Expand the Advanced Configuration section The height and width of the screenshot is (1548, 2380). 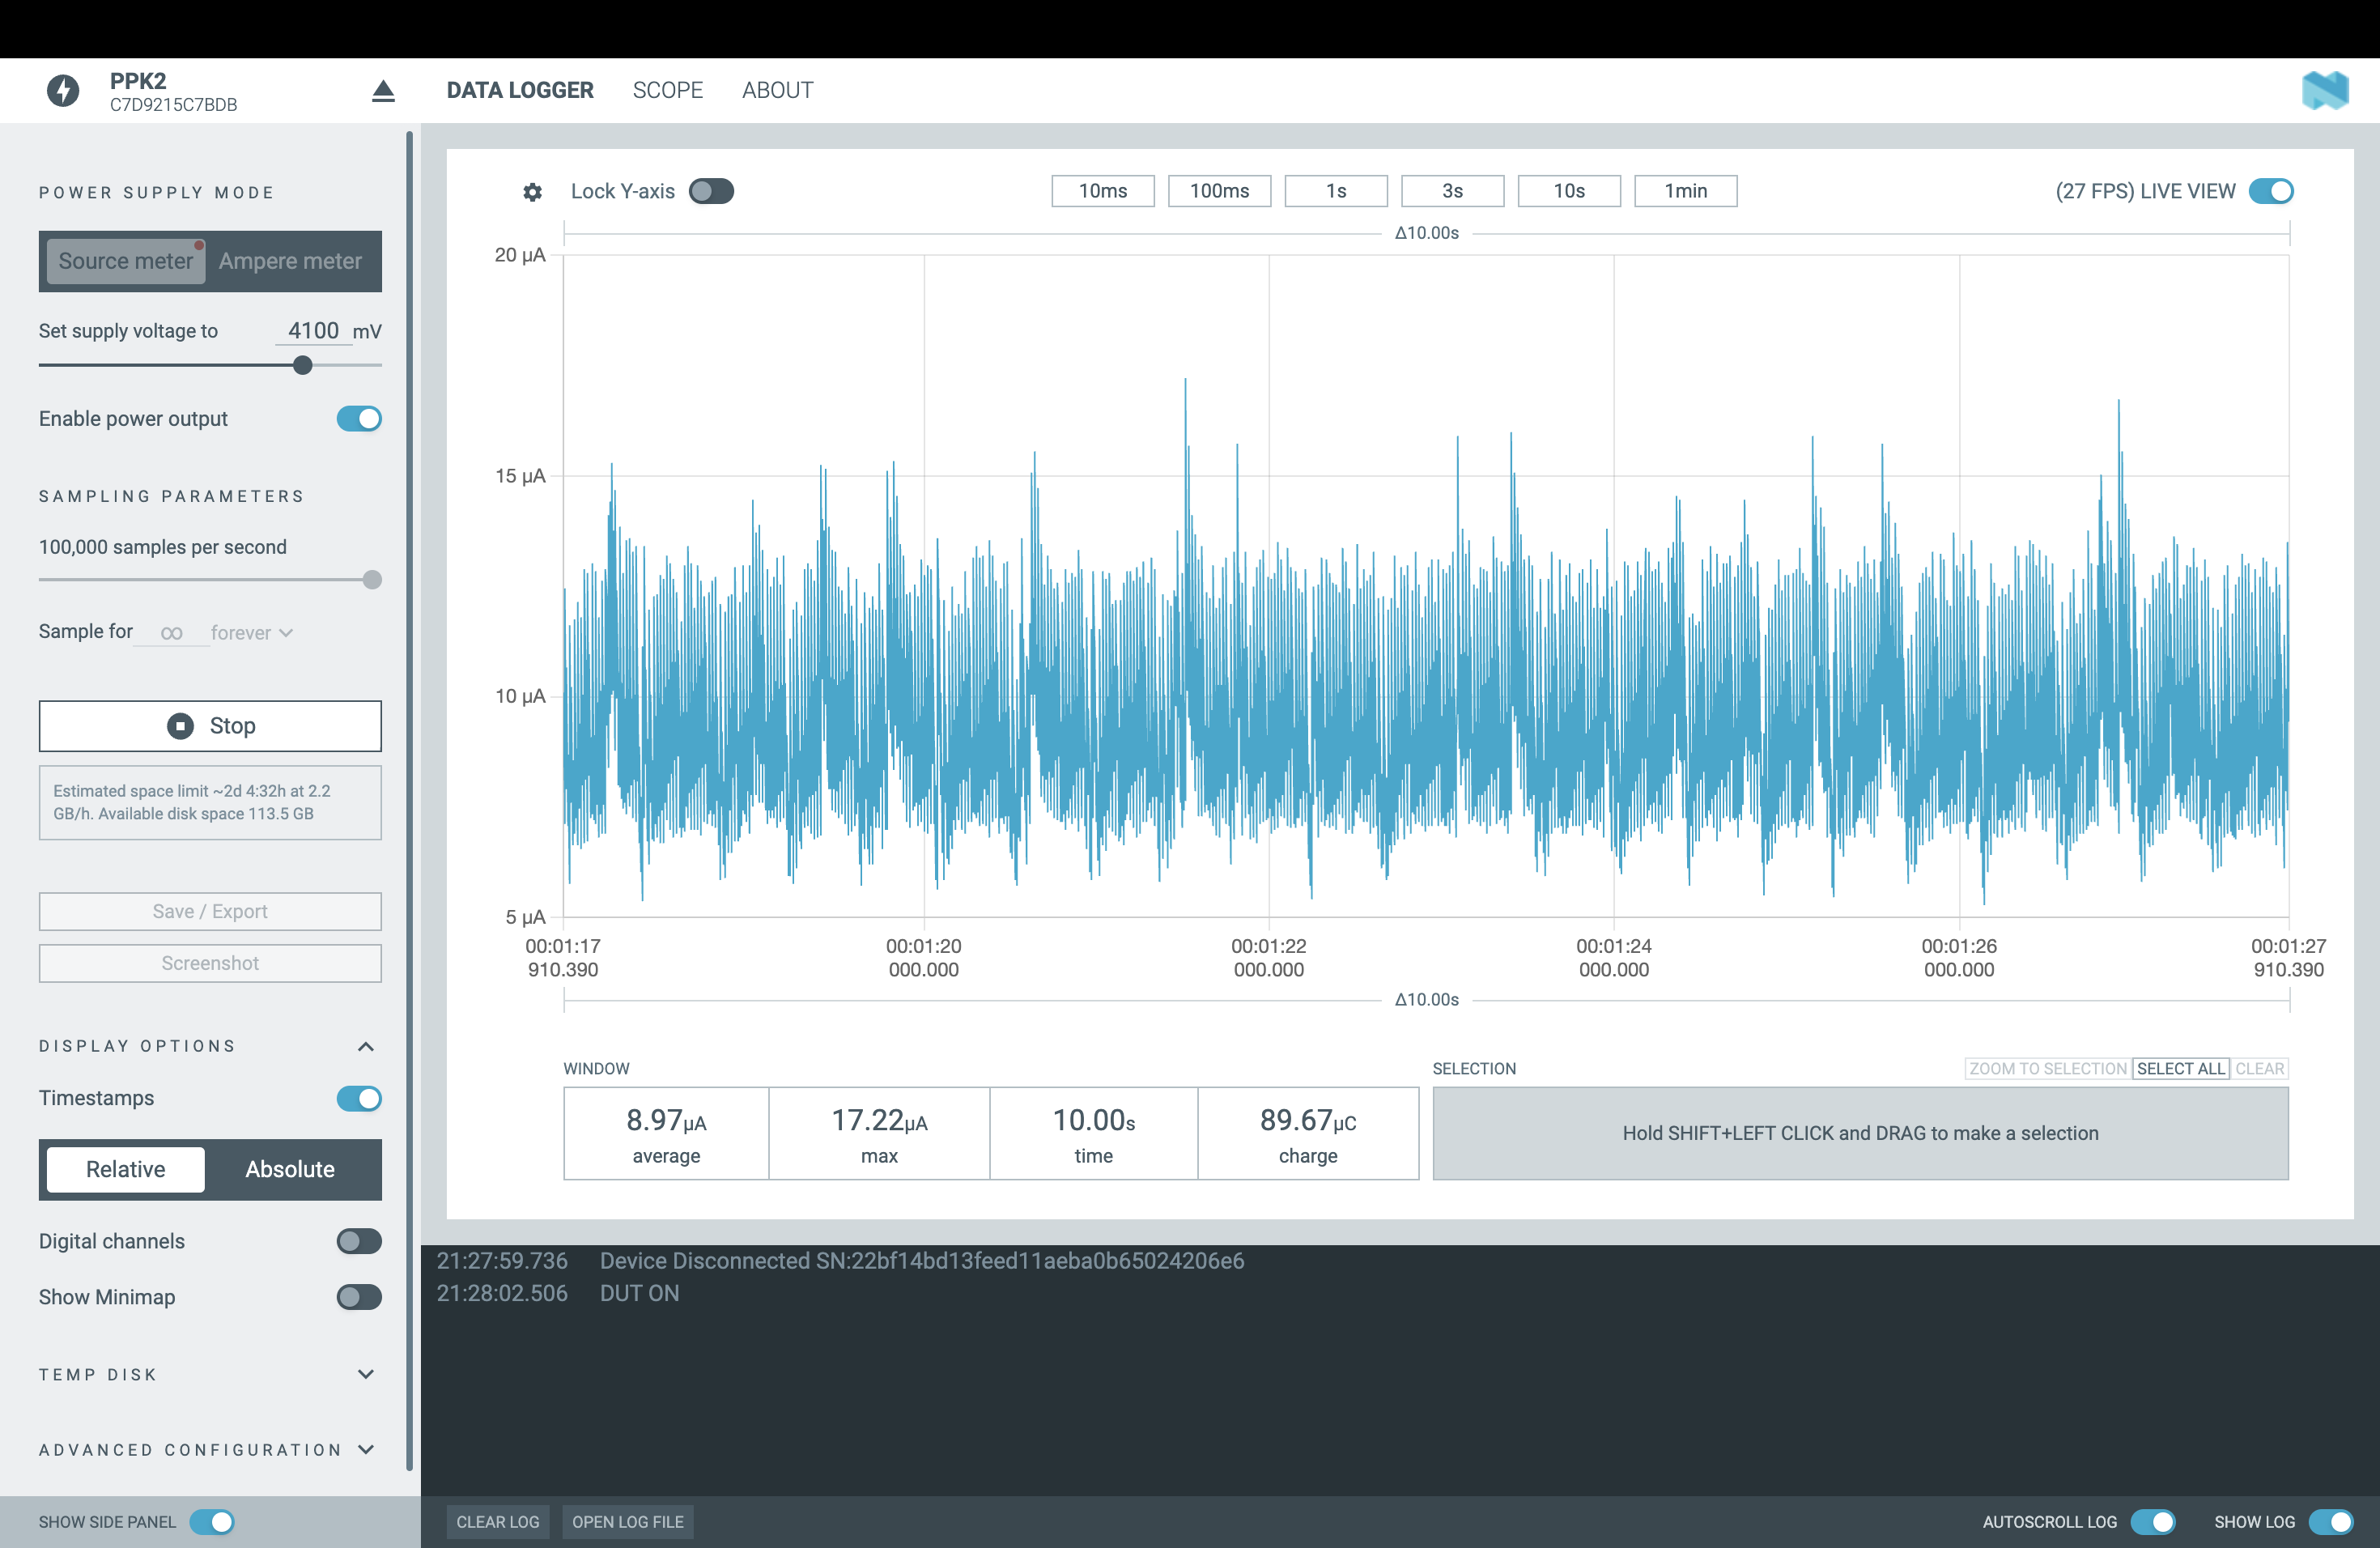[x=366, y=1450]
